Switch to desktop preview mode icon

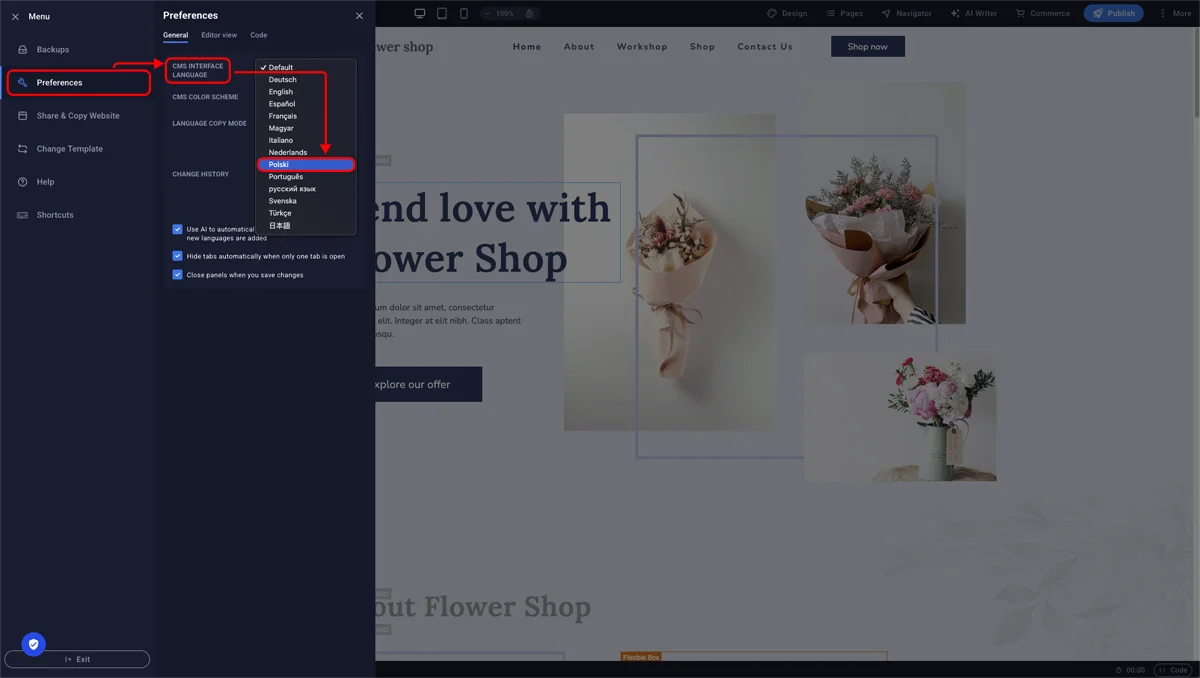[x=418, y=12]
